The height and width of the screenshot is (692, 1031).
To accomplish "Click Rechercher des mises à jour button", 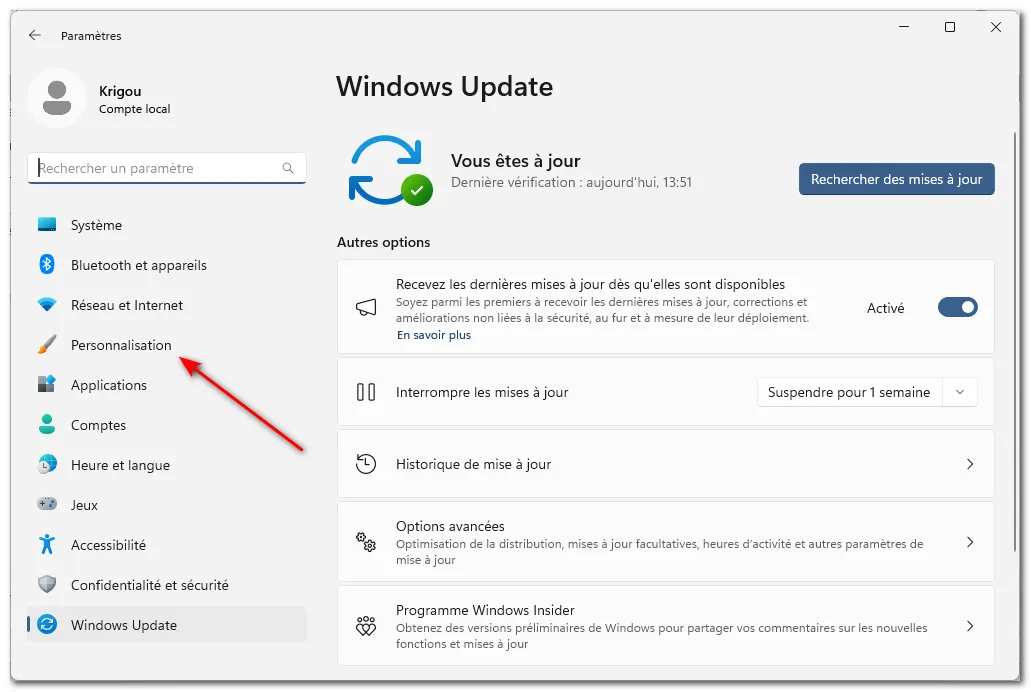I will pyautogui.click(x=897, y=180).
